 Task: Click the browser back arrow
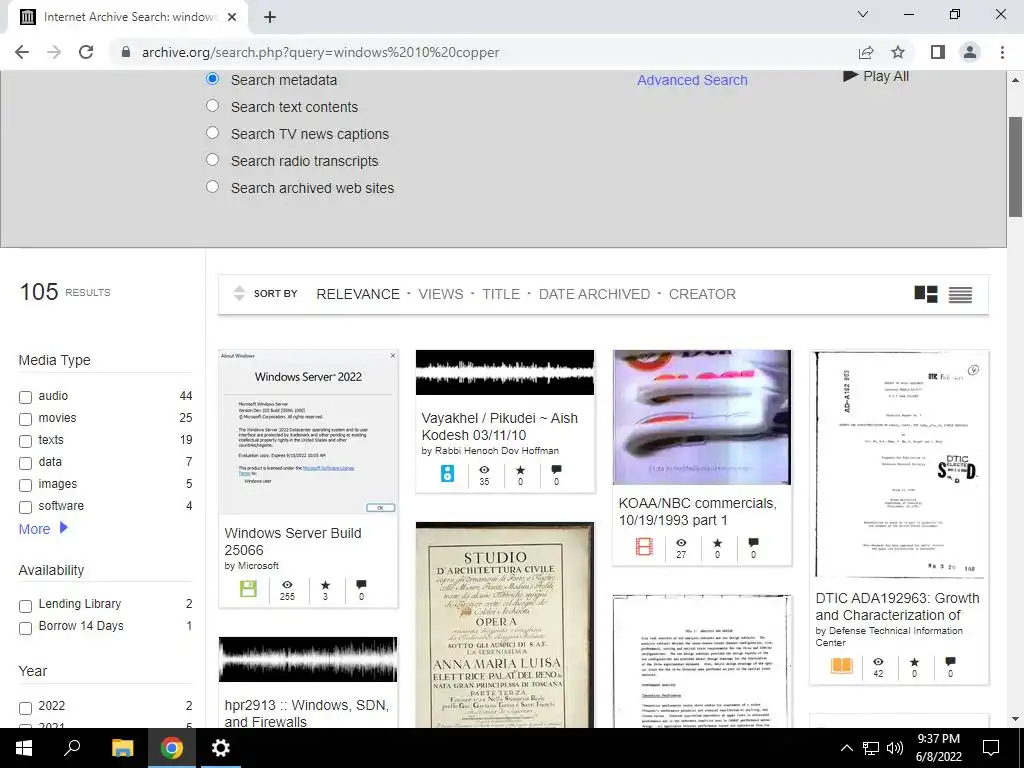coord(22,52)
